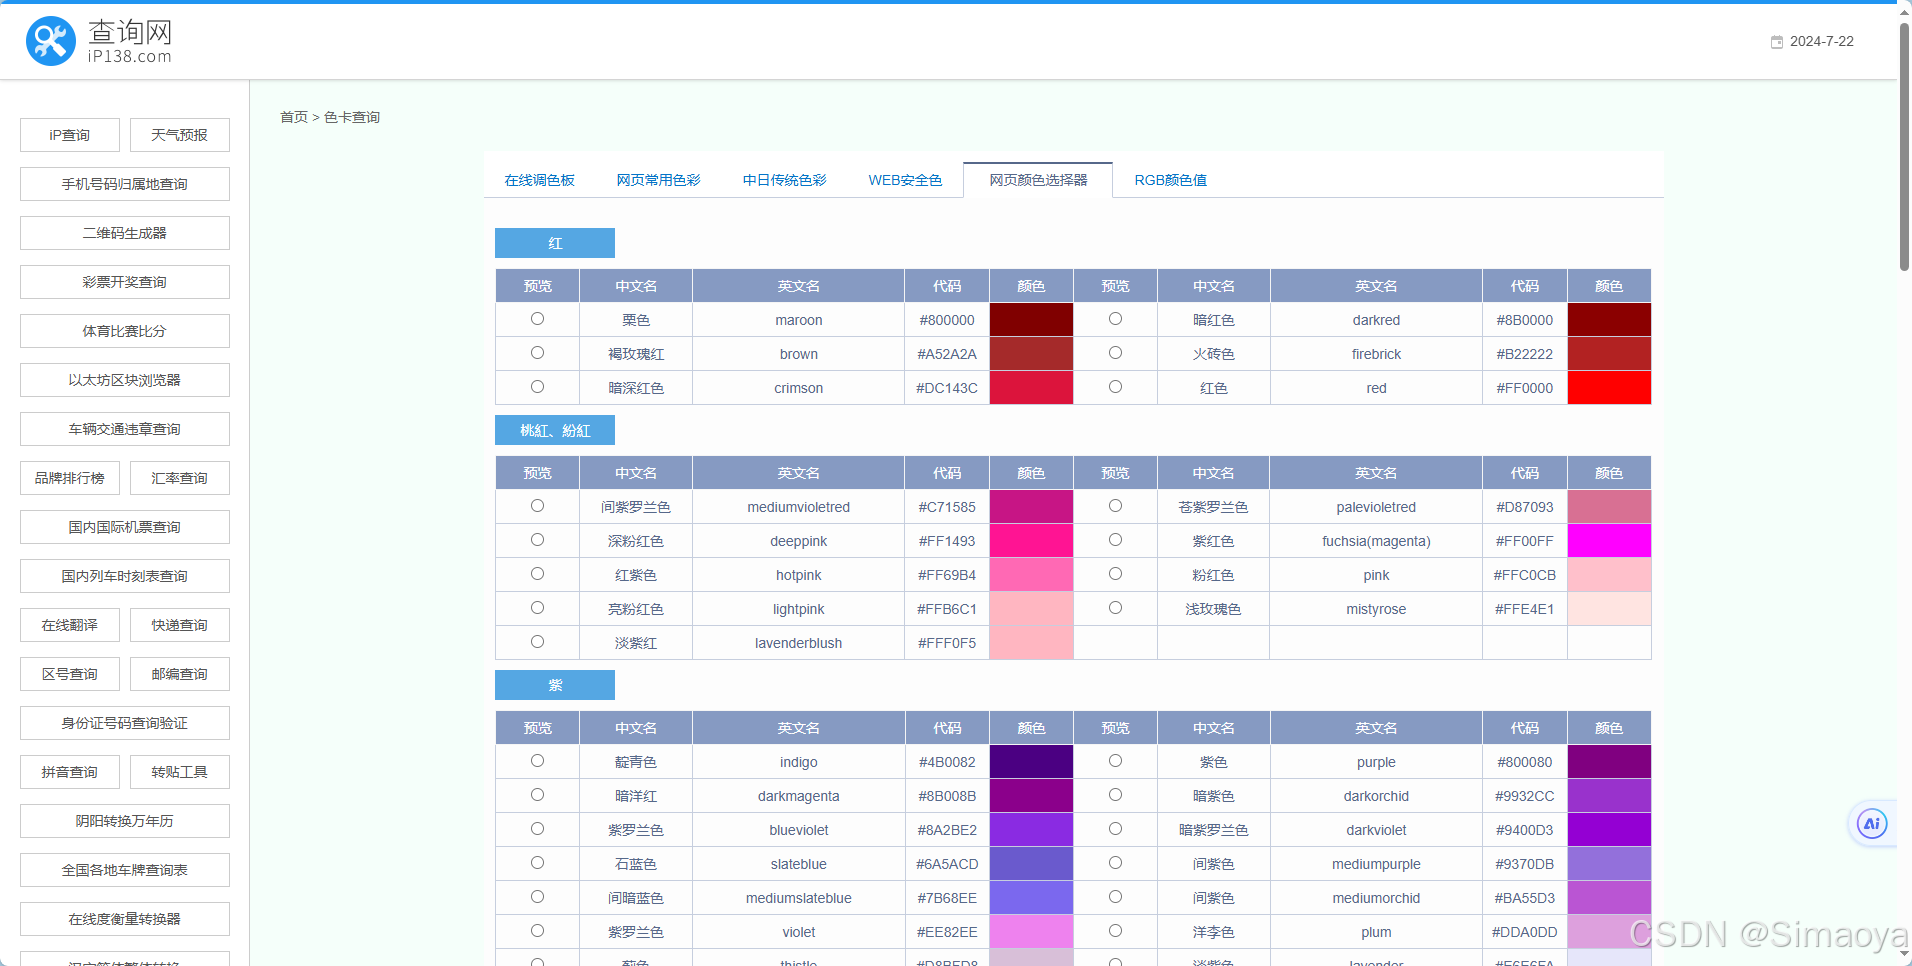Image resolution: width=1912 pixels, height=966 pixels.
Task: Click the 栗色 name cell
Action: 636,320
